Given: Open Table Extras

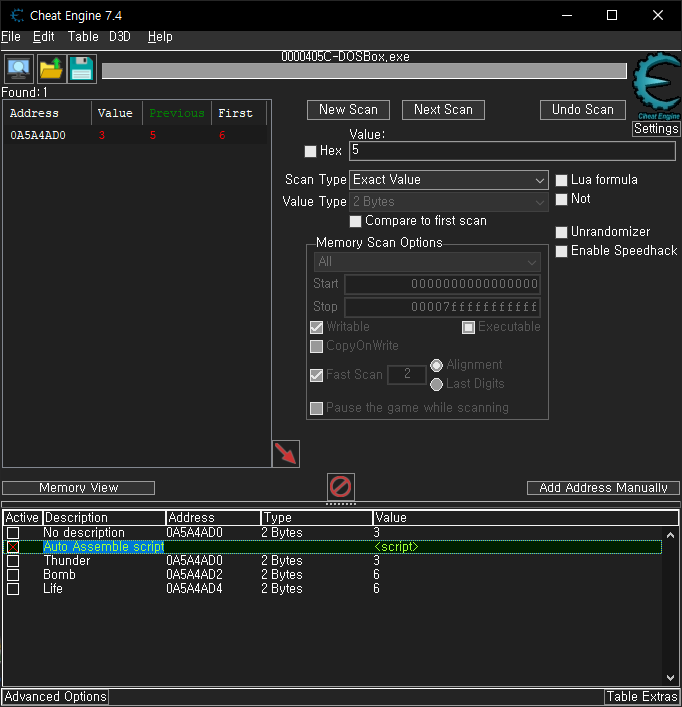Looking at the screenshot, I should [642, 697].
